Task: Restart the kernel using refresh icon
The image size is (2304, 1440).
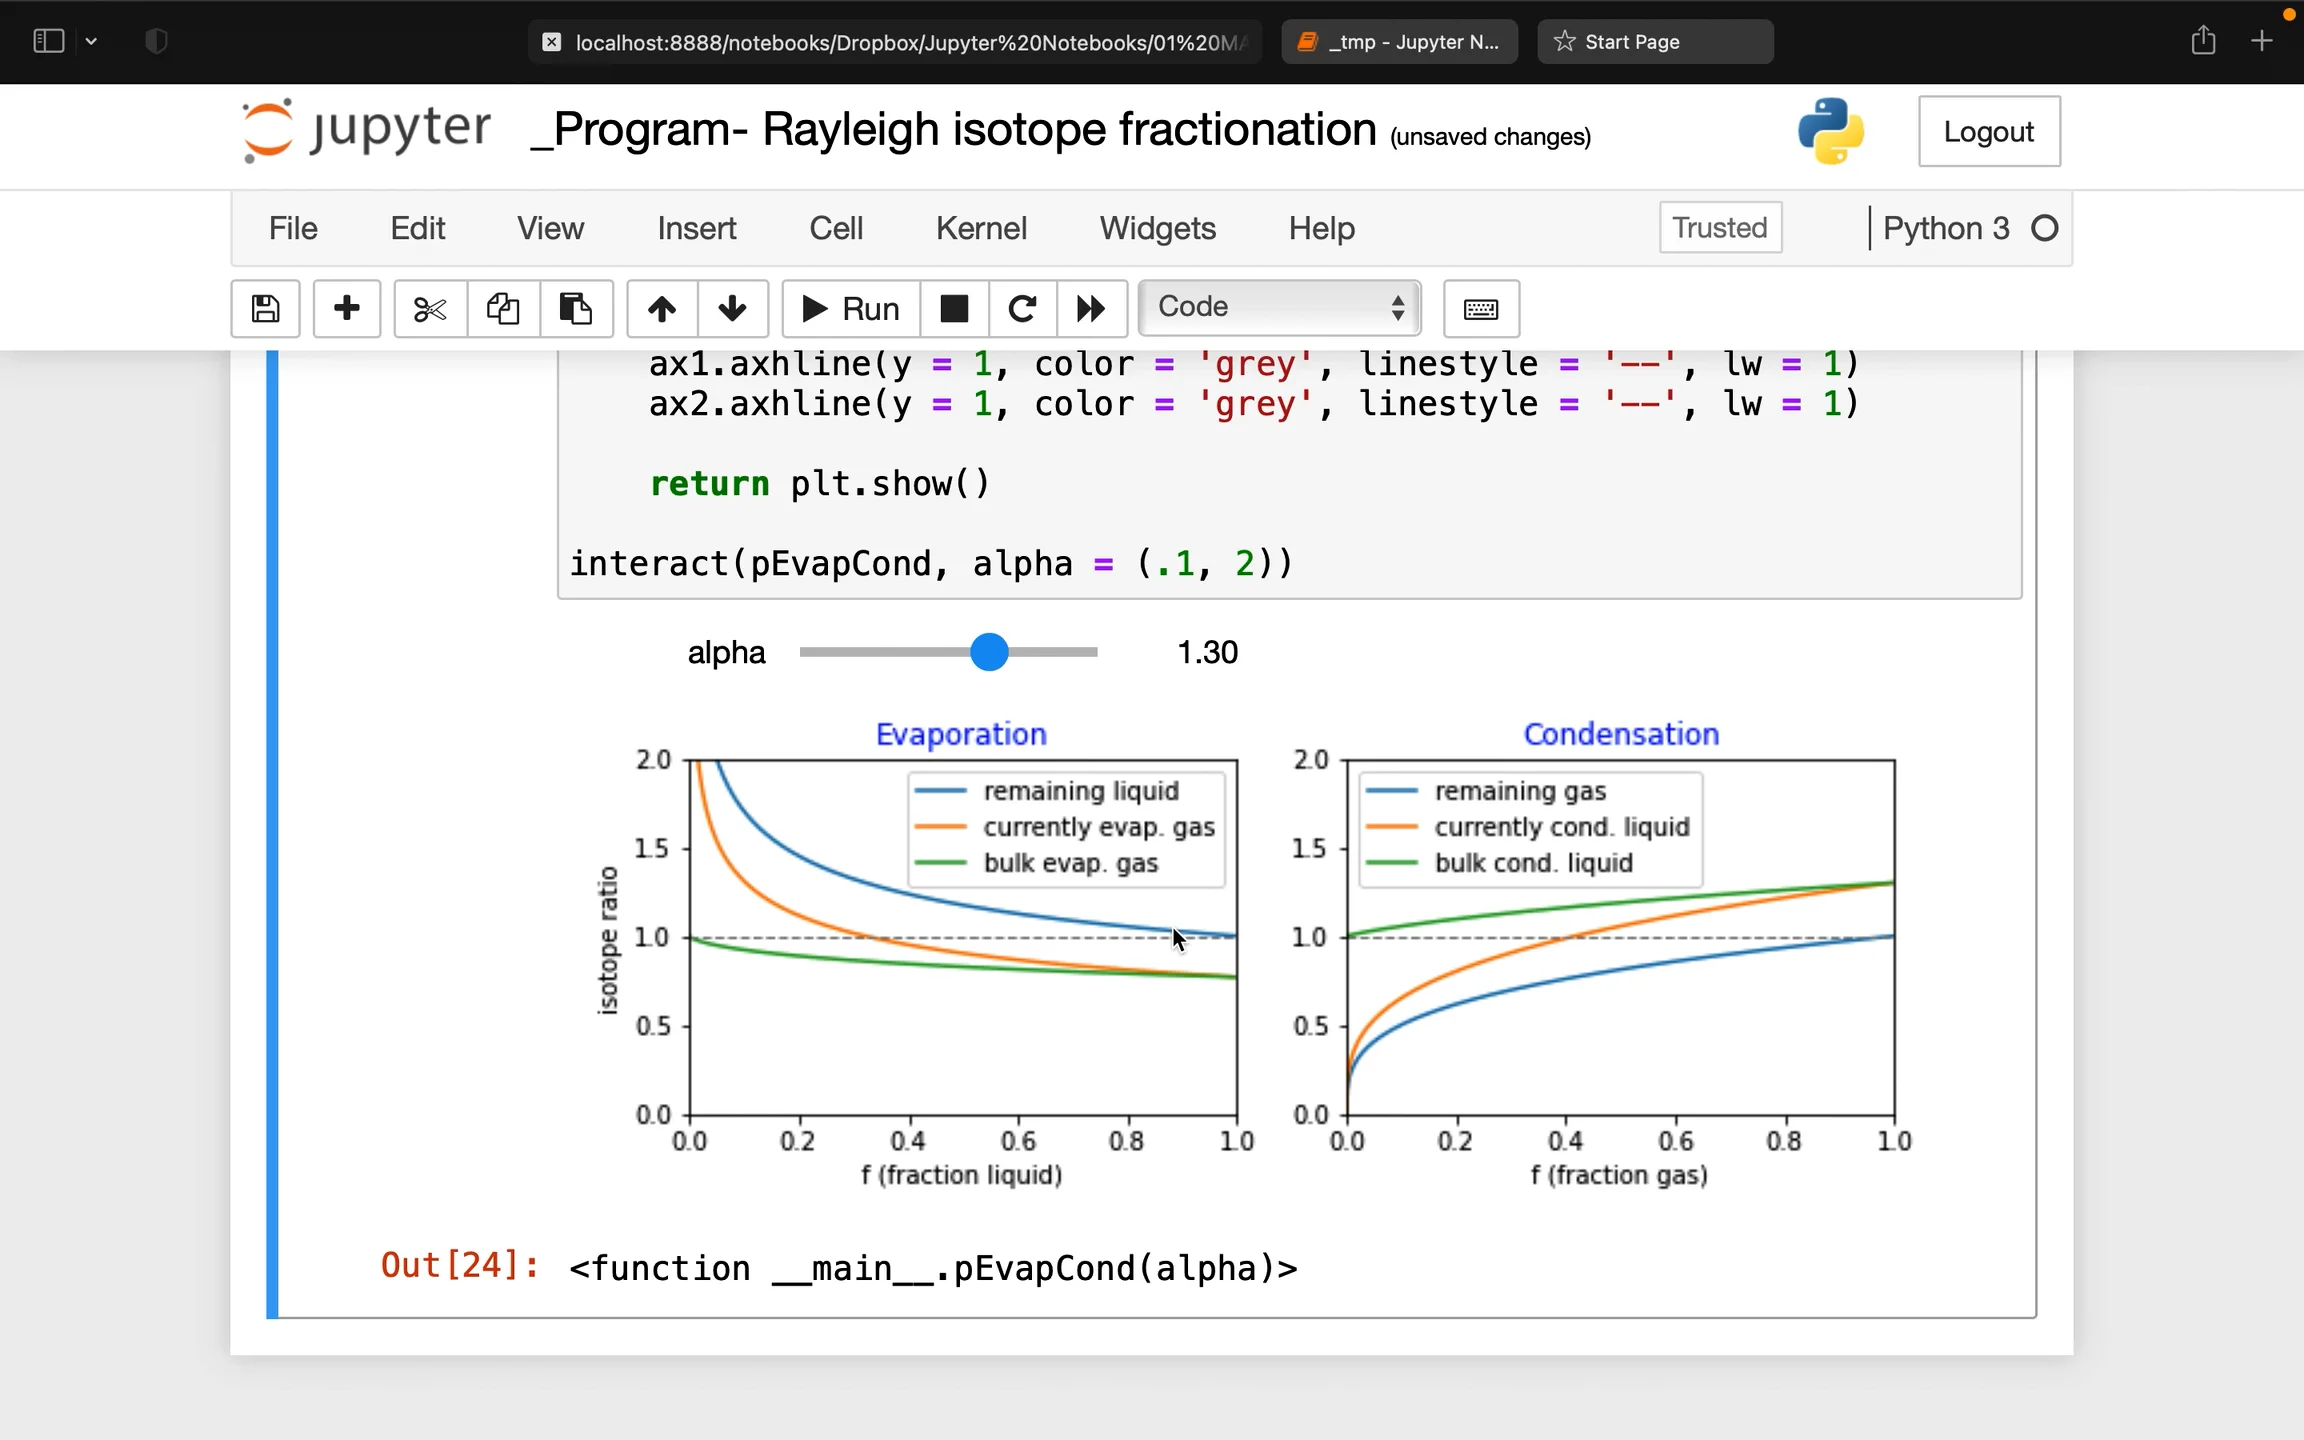Action: [1021, 308]
